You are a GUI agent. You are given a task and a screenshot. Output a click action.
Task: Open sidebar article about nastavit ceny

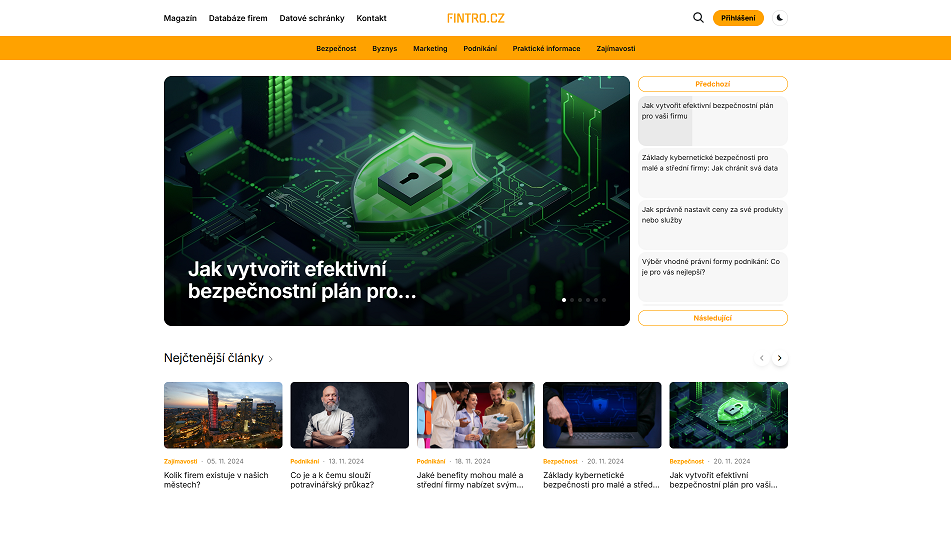point(712,215)
